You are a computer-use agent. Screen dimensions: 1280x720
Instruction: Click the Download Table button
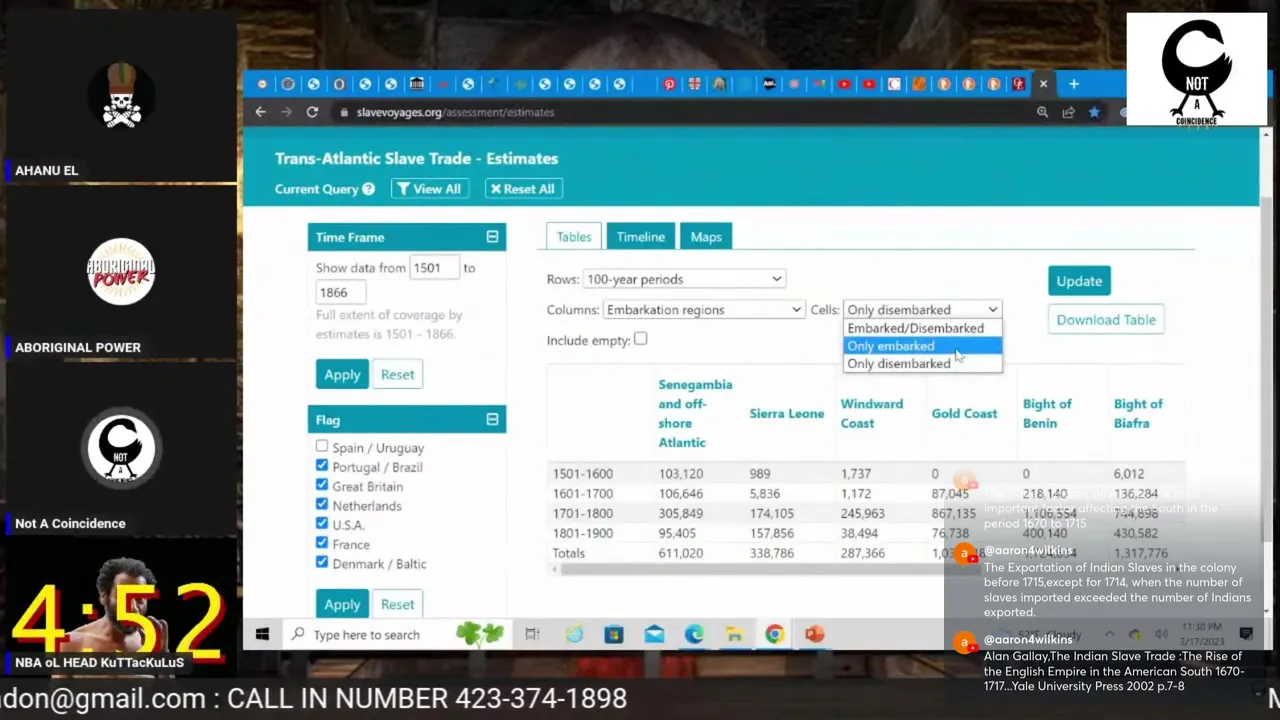(1106, 320)
